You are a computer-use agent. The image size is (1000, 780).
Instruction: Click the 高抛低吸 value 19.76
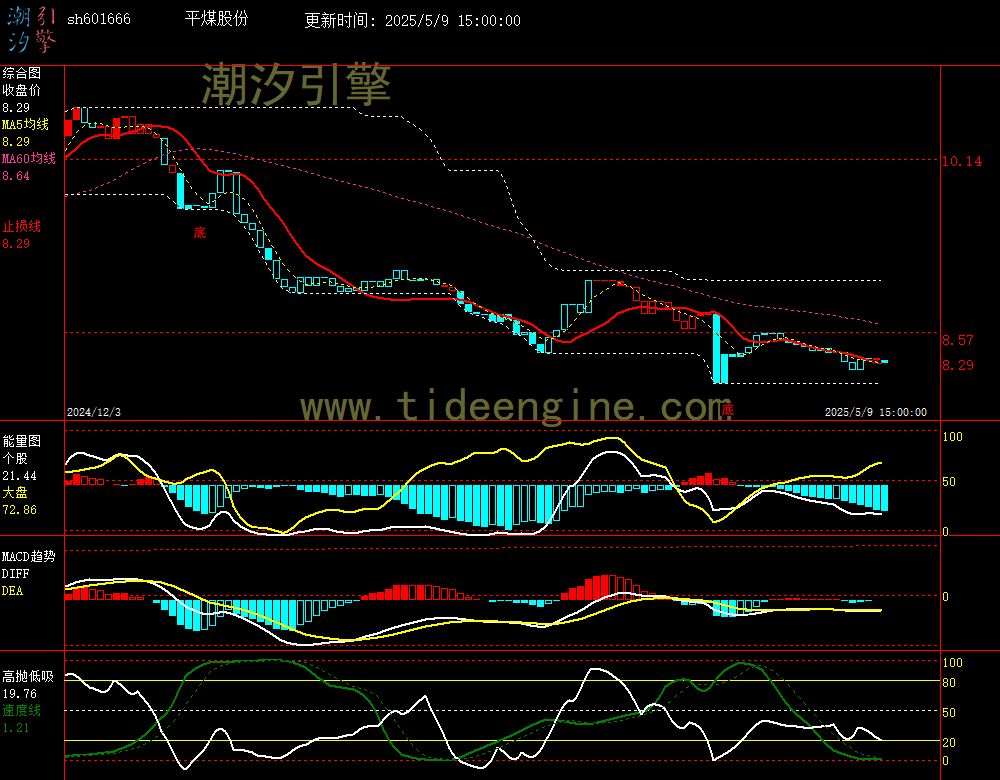[19, 693]
